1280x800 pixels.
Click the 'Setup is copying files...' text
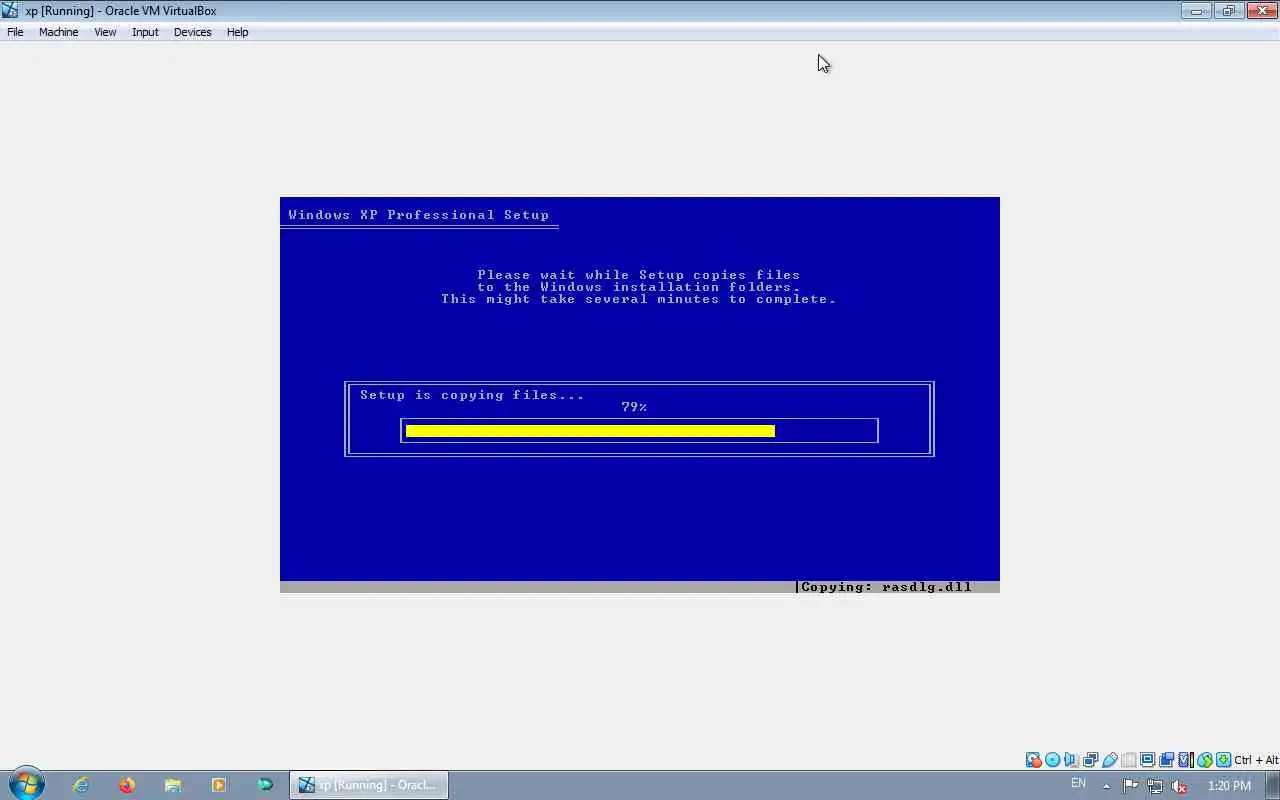pyautogui.click(x=472, y=395)
